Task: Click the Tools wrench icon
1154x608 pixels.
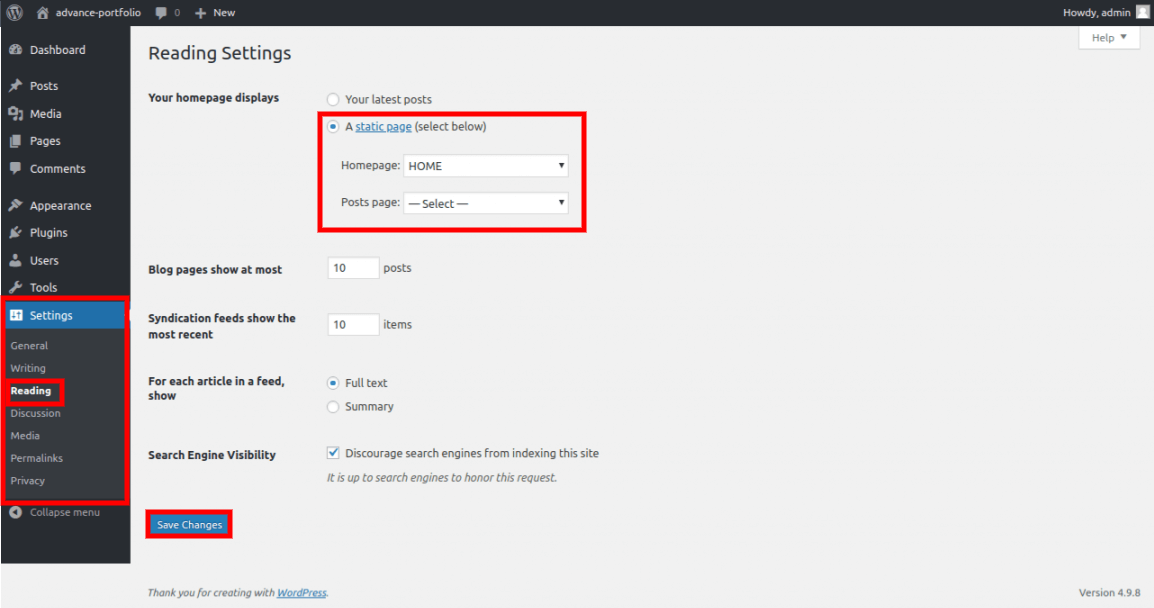Action: tap(15, 287)
